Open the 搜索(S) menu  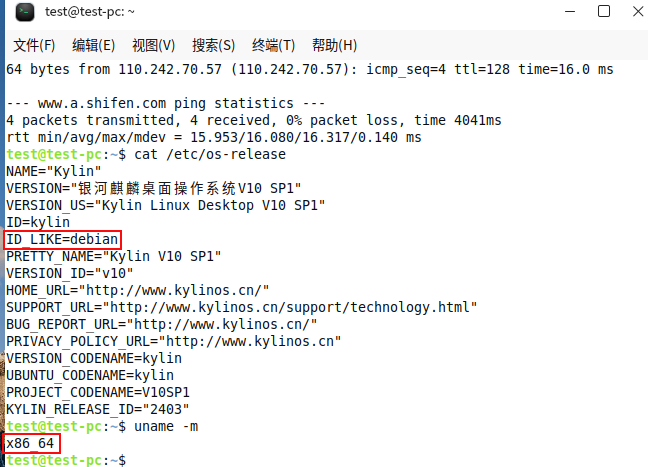(x=213, y=45)
